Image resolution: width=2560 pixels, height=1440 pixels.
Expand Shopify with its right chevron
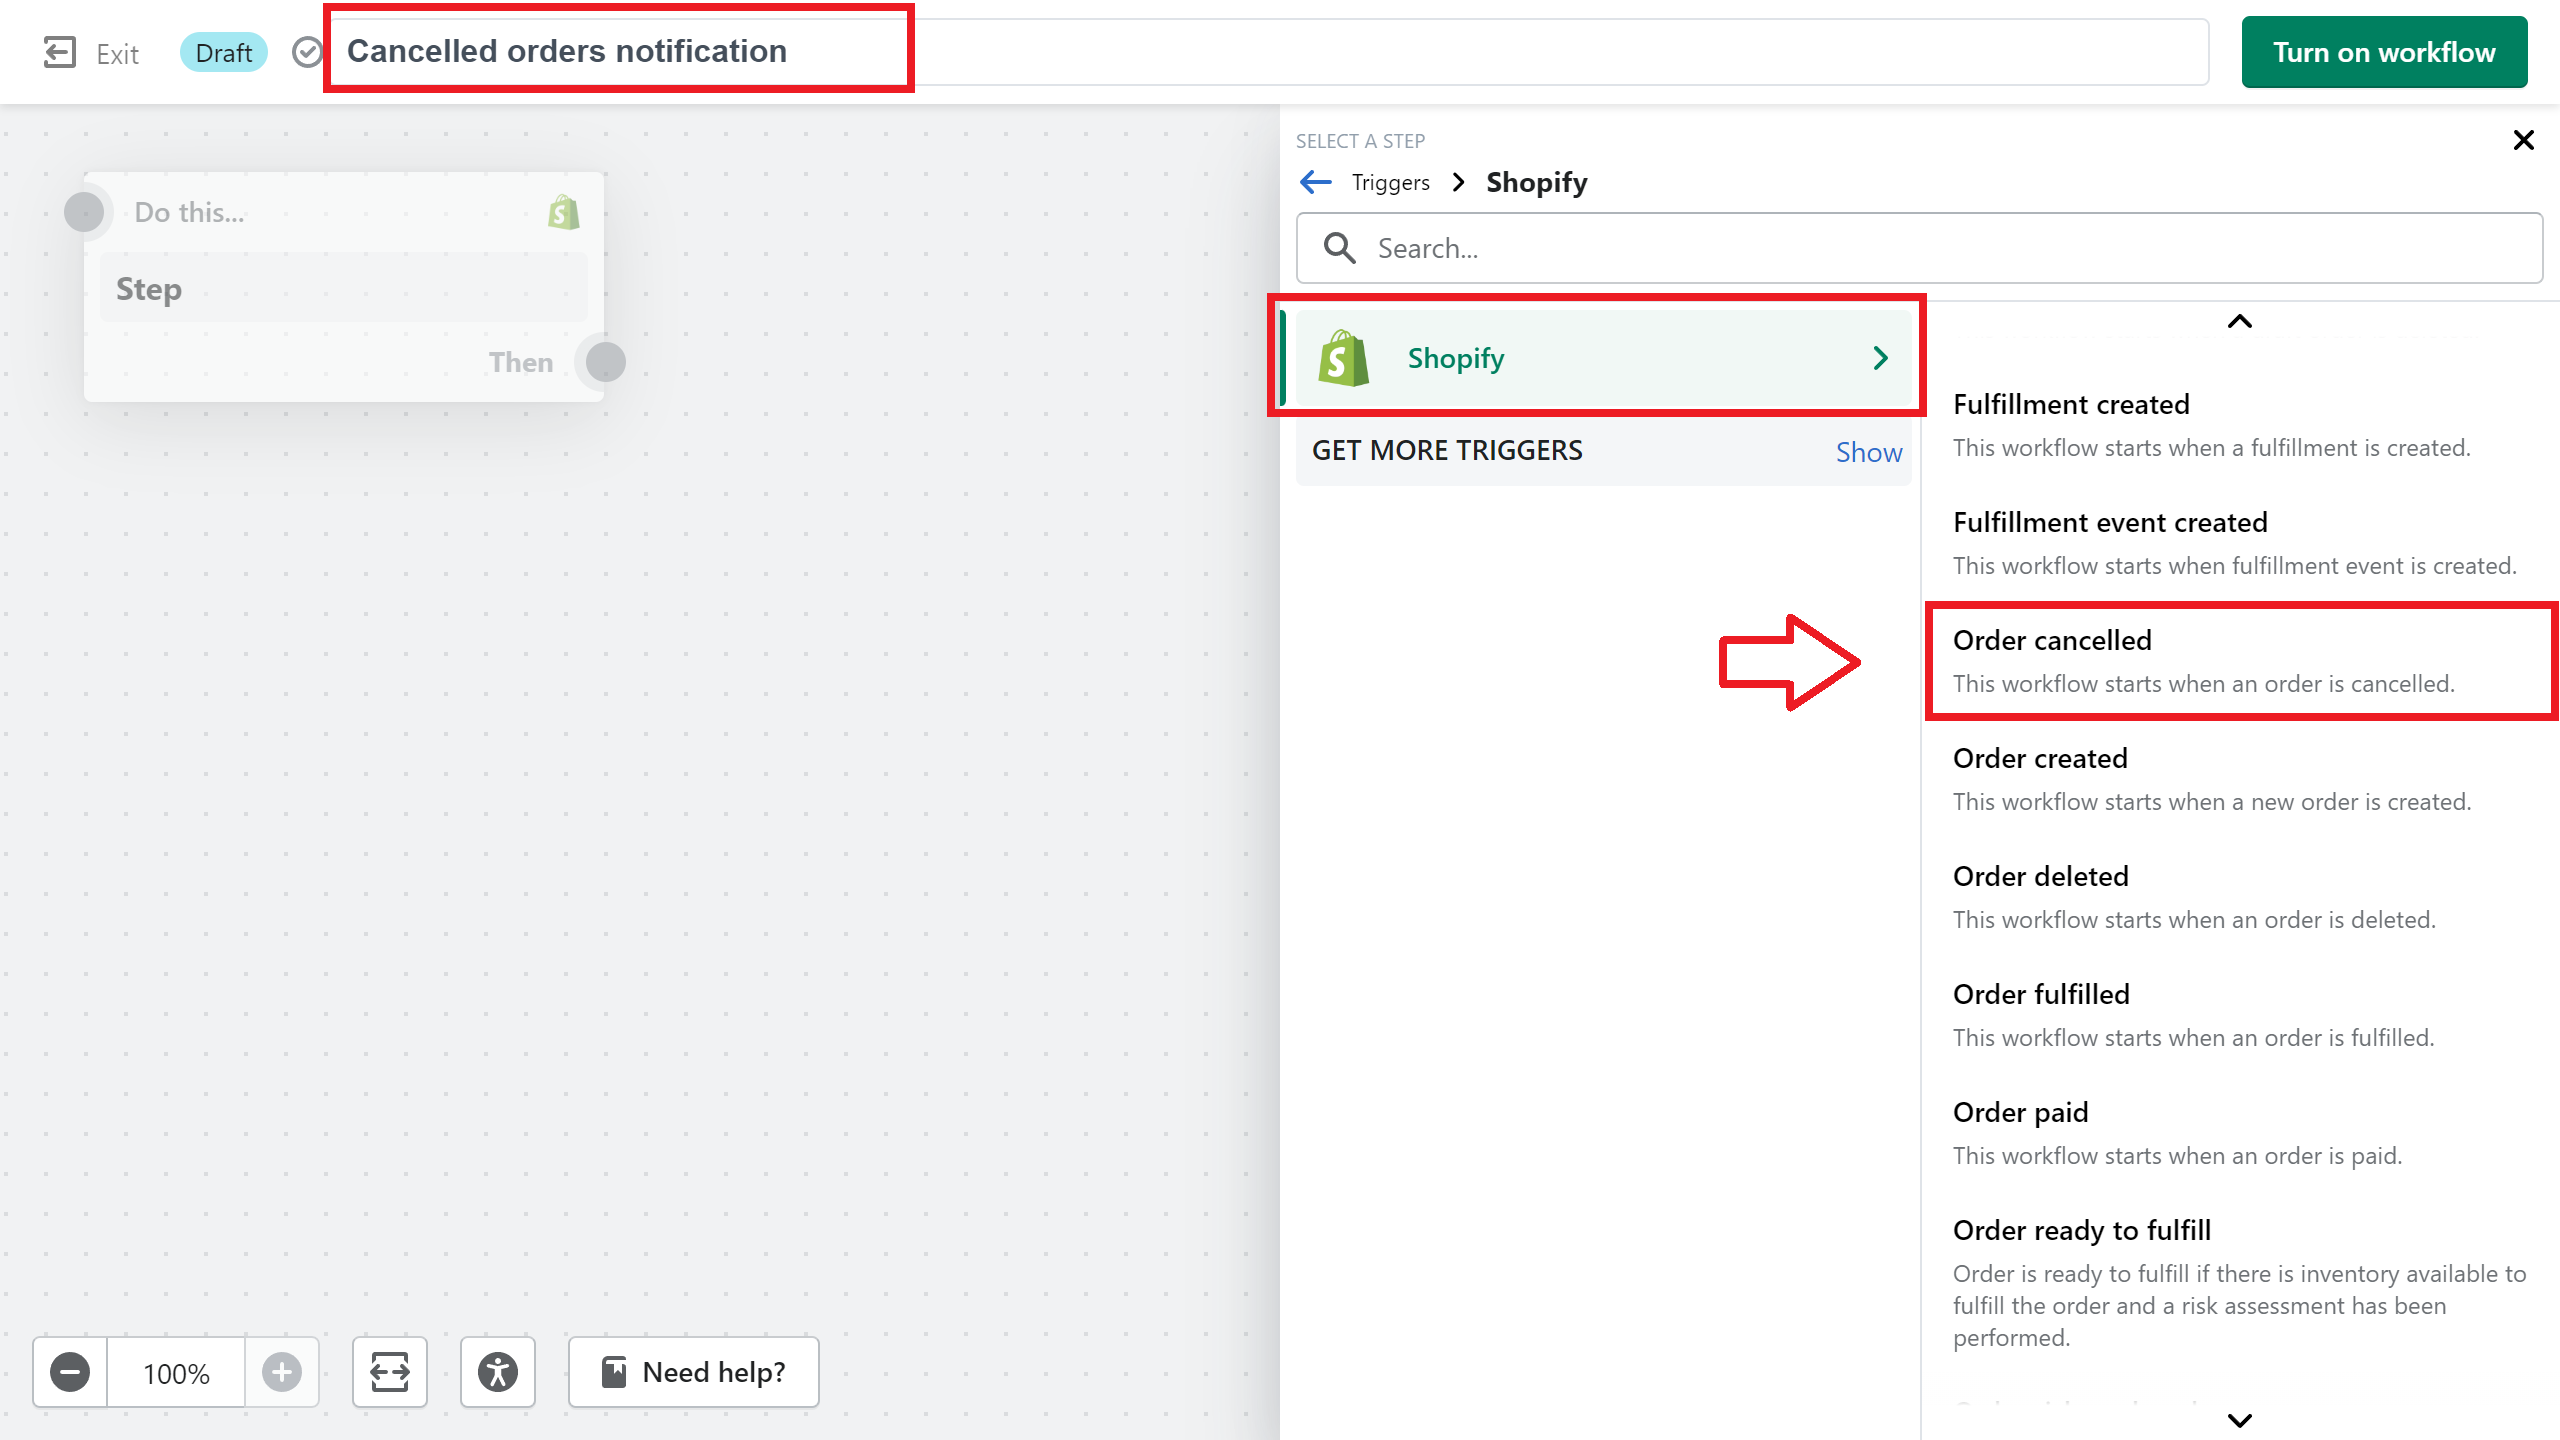click(x=1880, y=358)
